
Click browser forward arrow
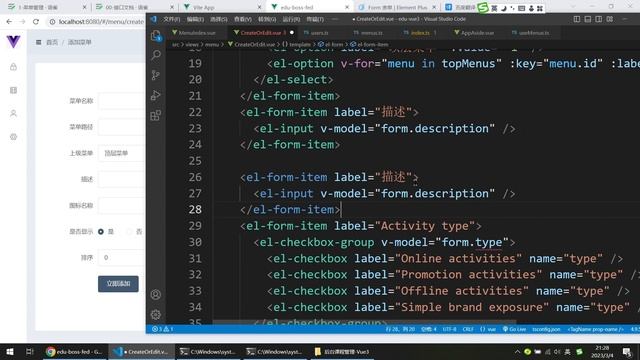click(x=22, y=22)
